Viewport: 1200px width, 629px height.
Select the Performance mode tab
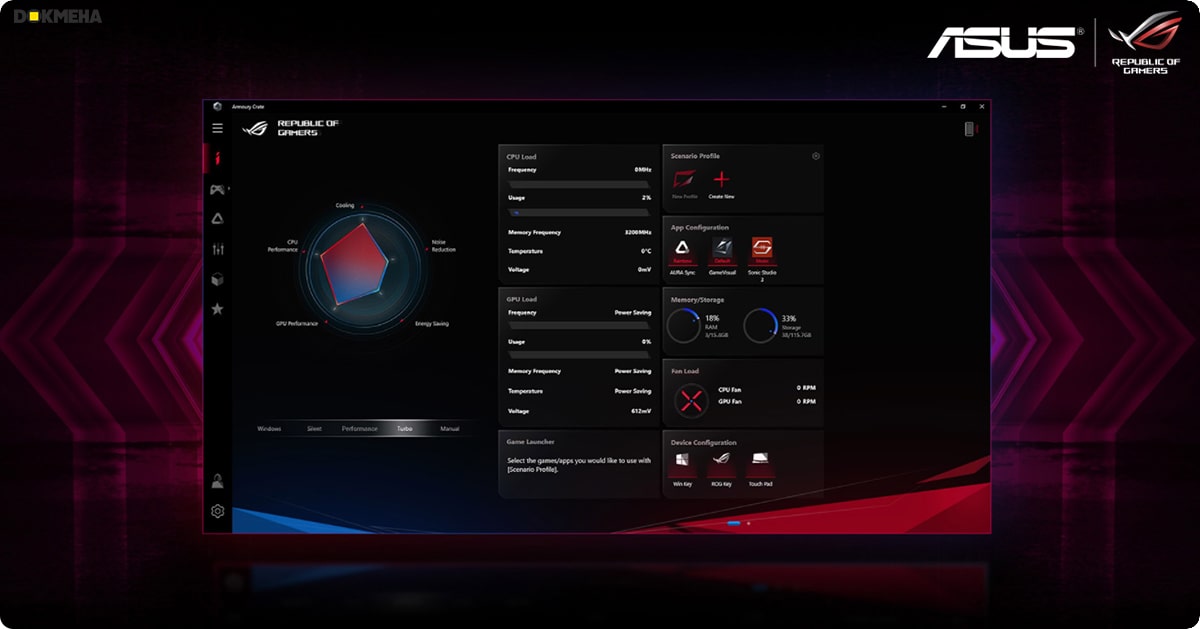(x=360, y=428)
